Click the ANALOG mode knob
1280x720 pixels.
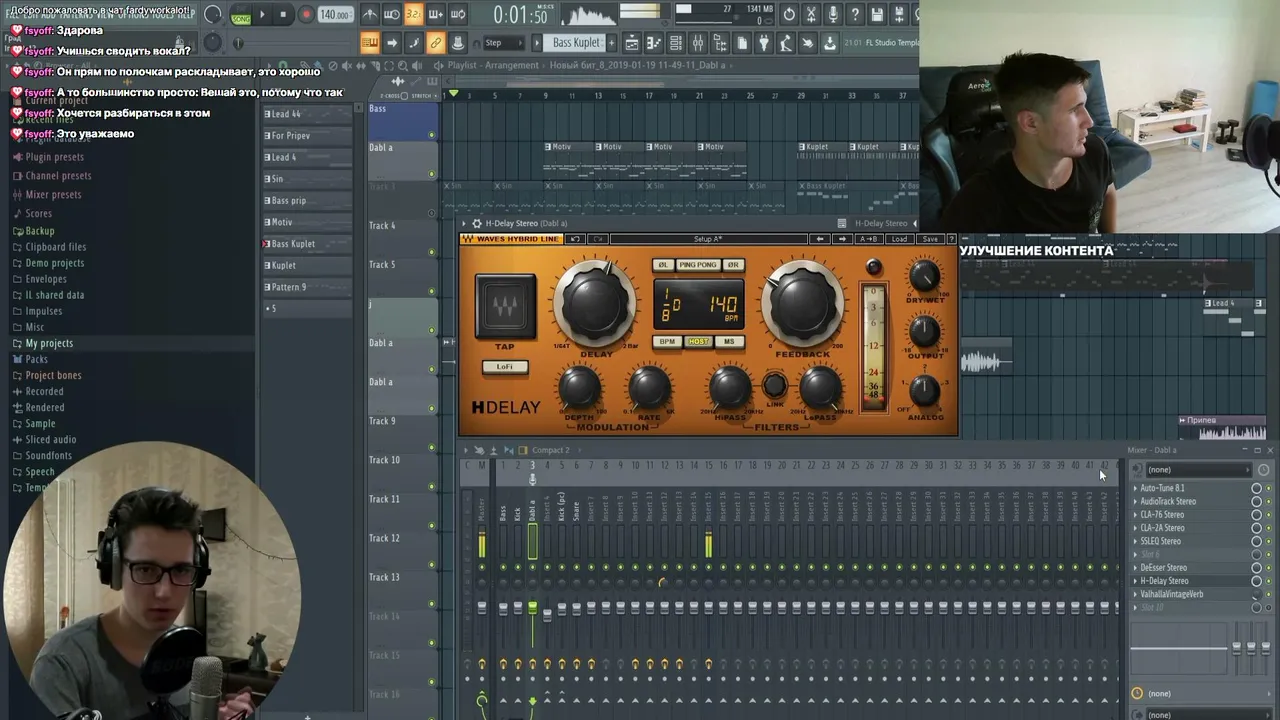(x=924, y=390)
